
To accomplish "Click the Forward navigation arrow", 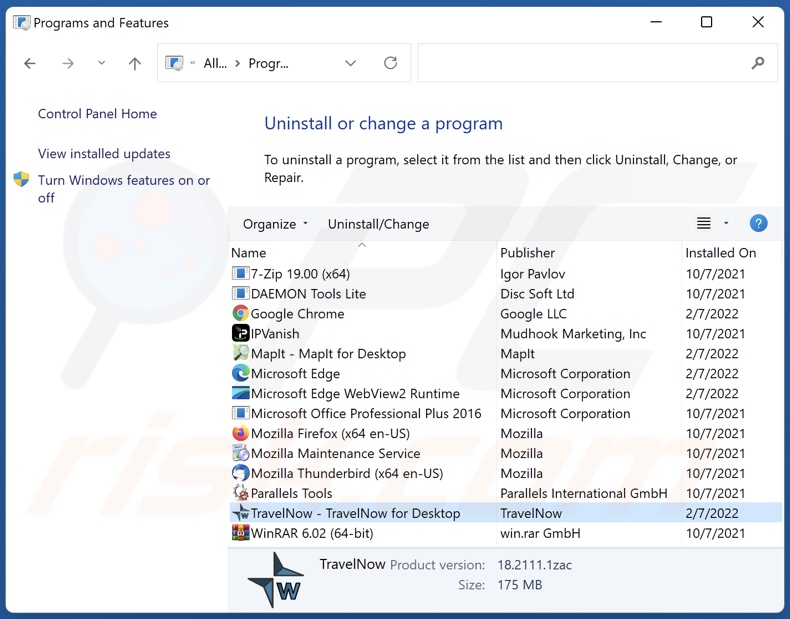I will tap(68, 63).
